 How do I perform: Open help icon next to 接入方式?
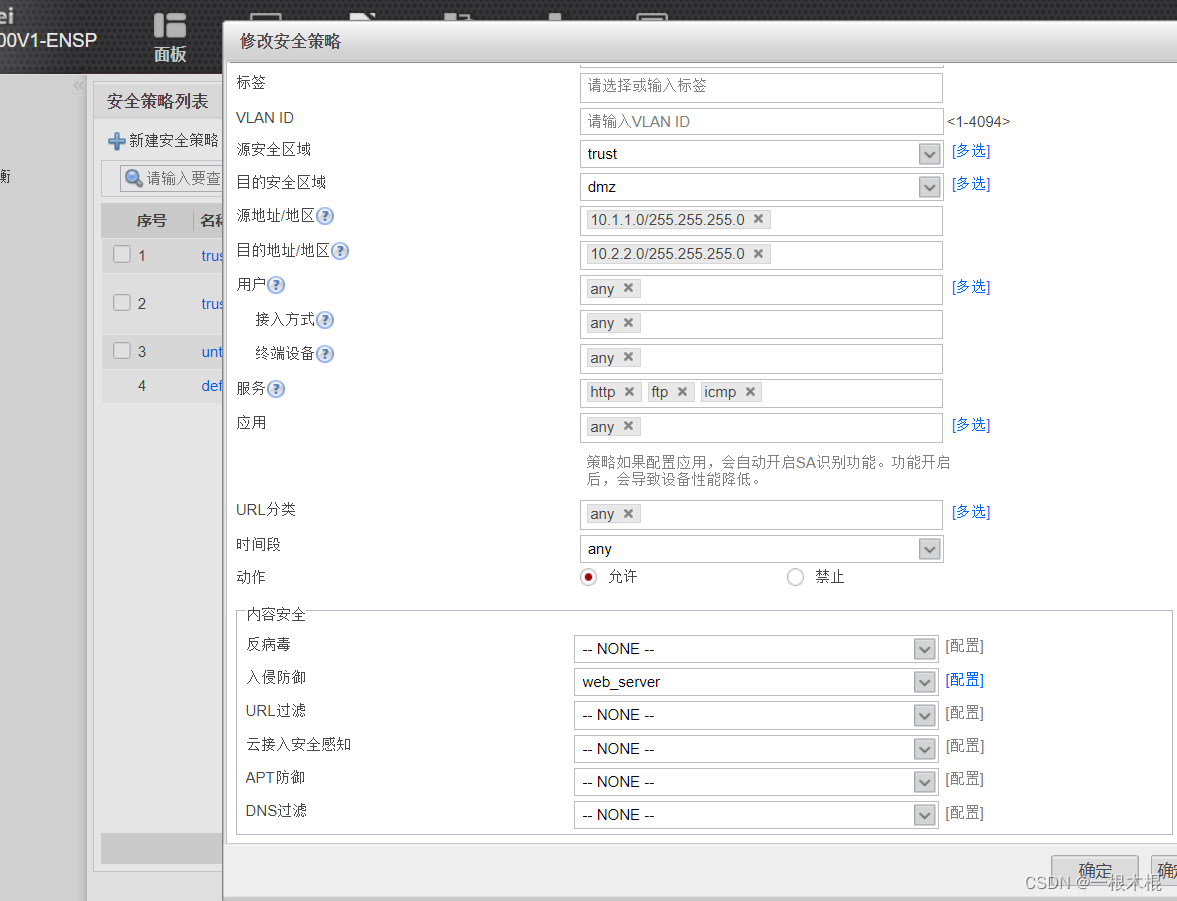(325, 320)
